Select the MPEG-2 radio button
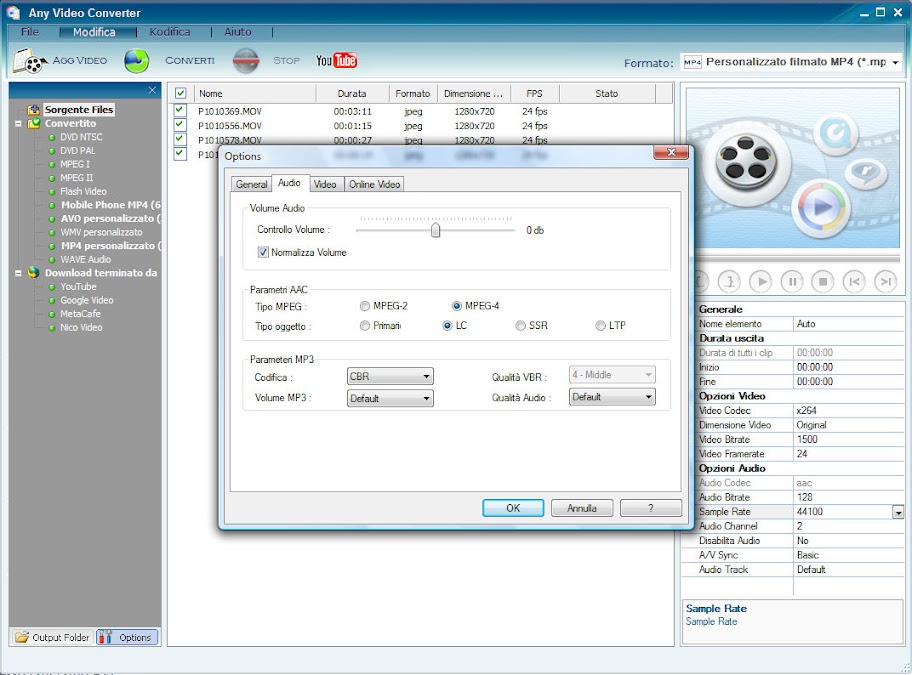Image resolution: width=912 pixels, height=675 pixels. (365, 306)
